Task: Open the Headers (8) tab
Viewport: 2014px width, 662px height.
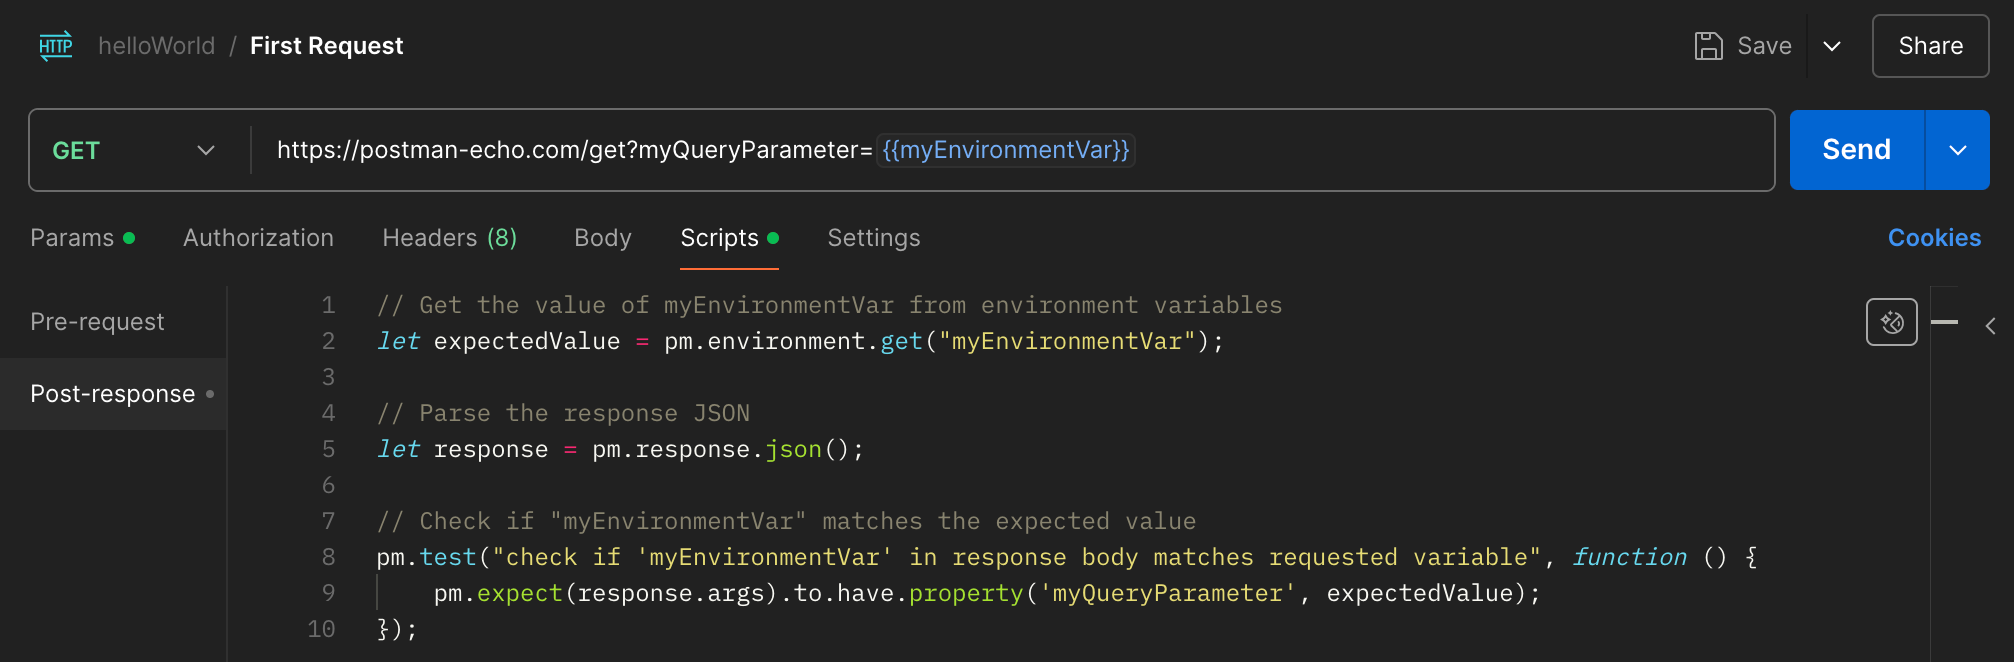Action: (x=449, y=238)
